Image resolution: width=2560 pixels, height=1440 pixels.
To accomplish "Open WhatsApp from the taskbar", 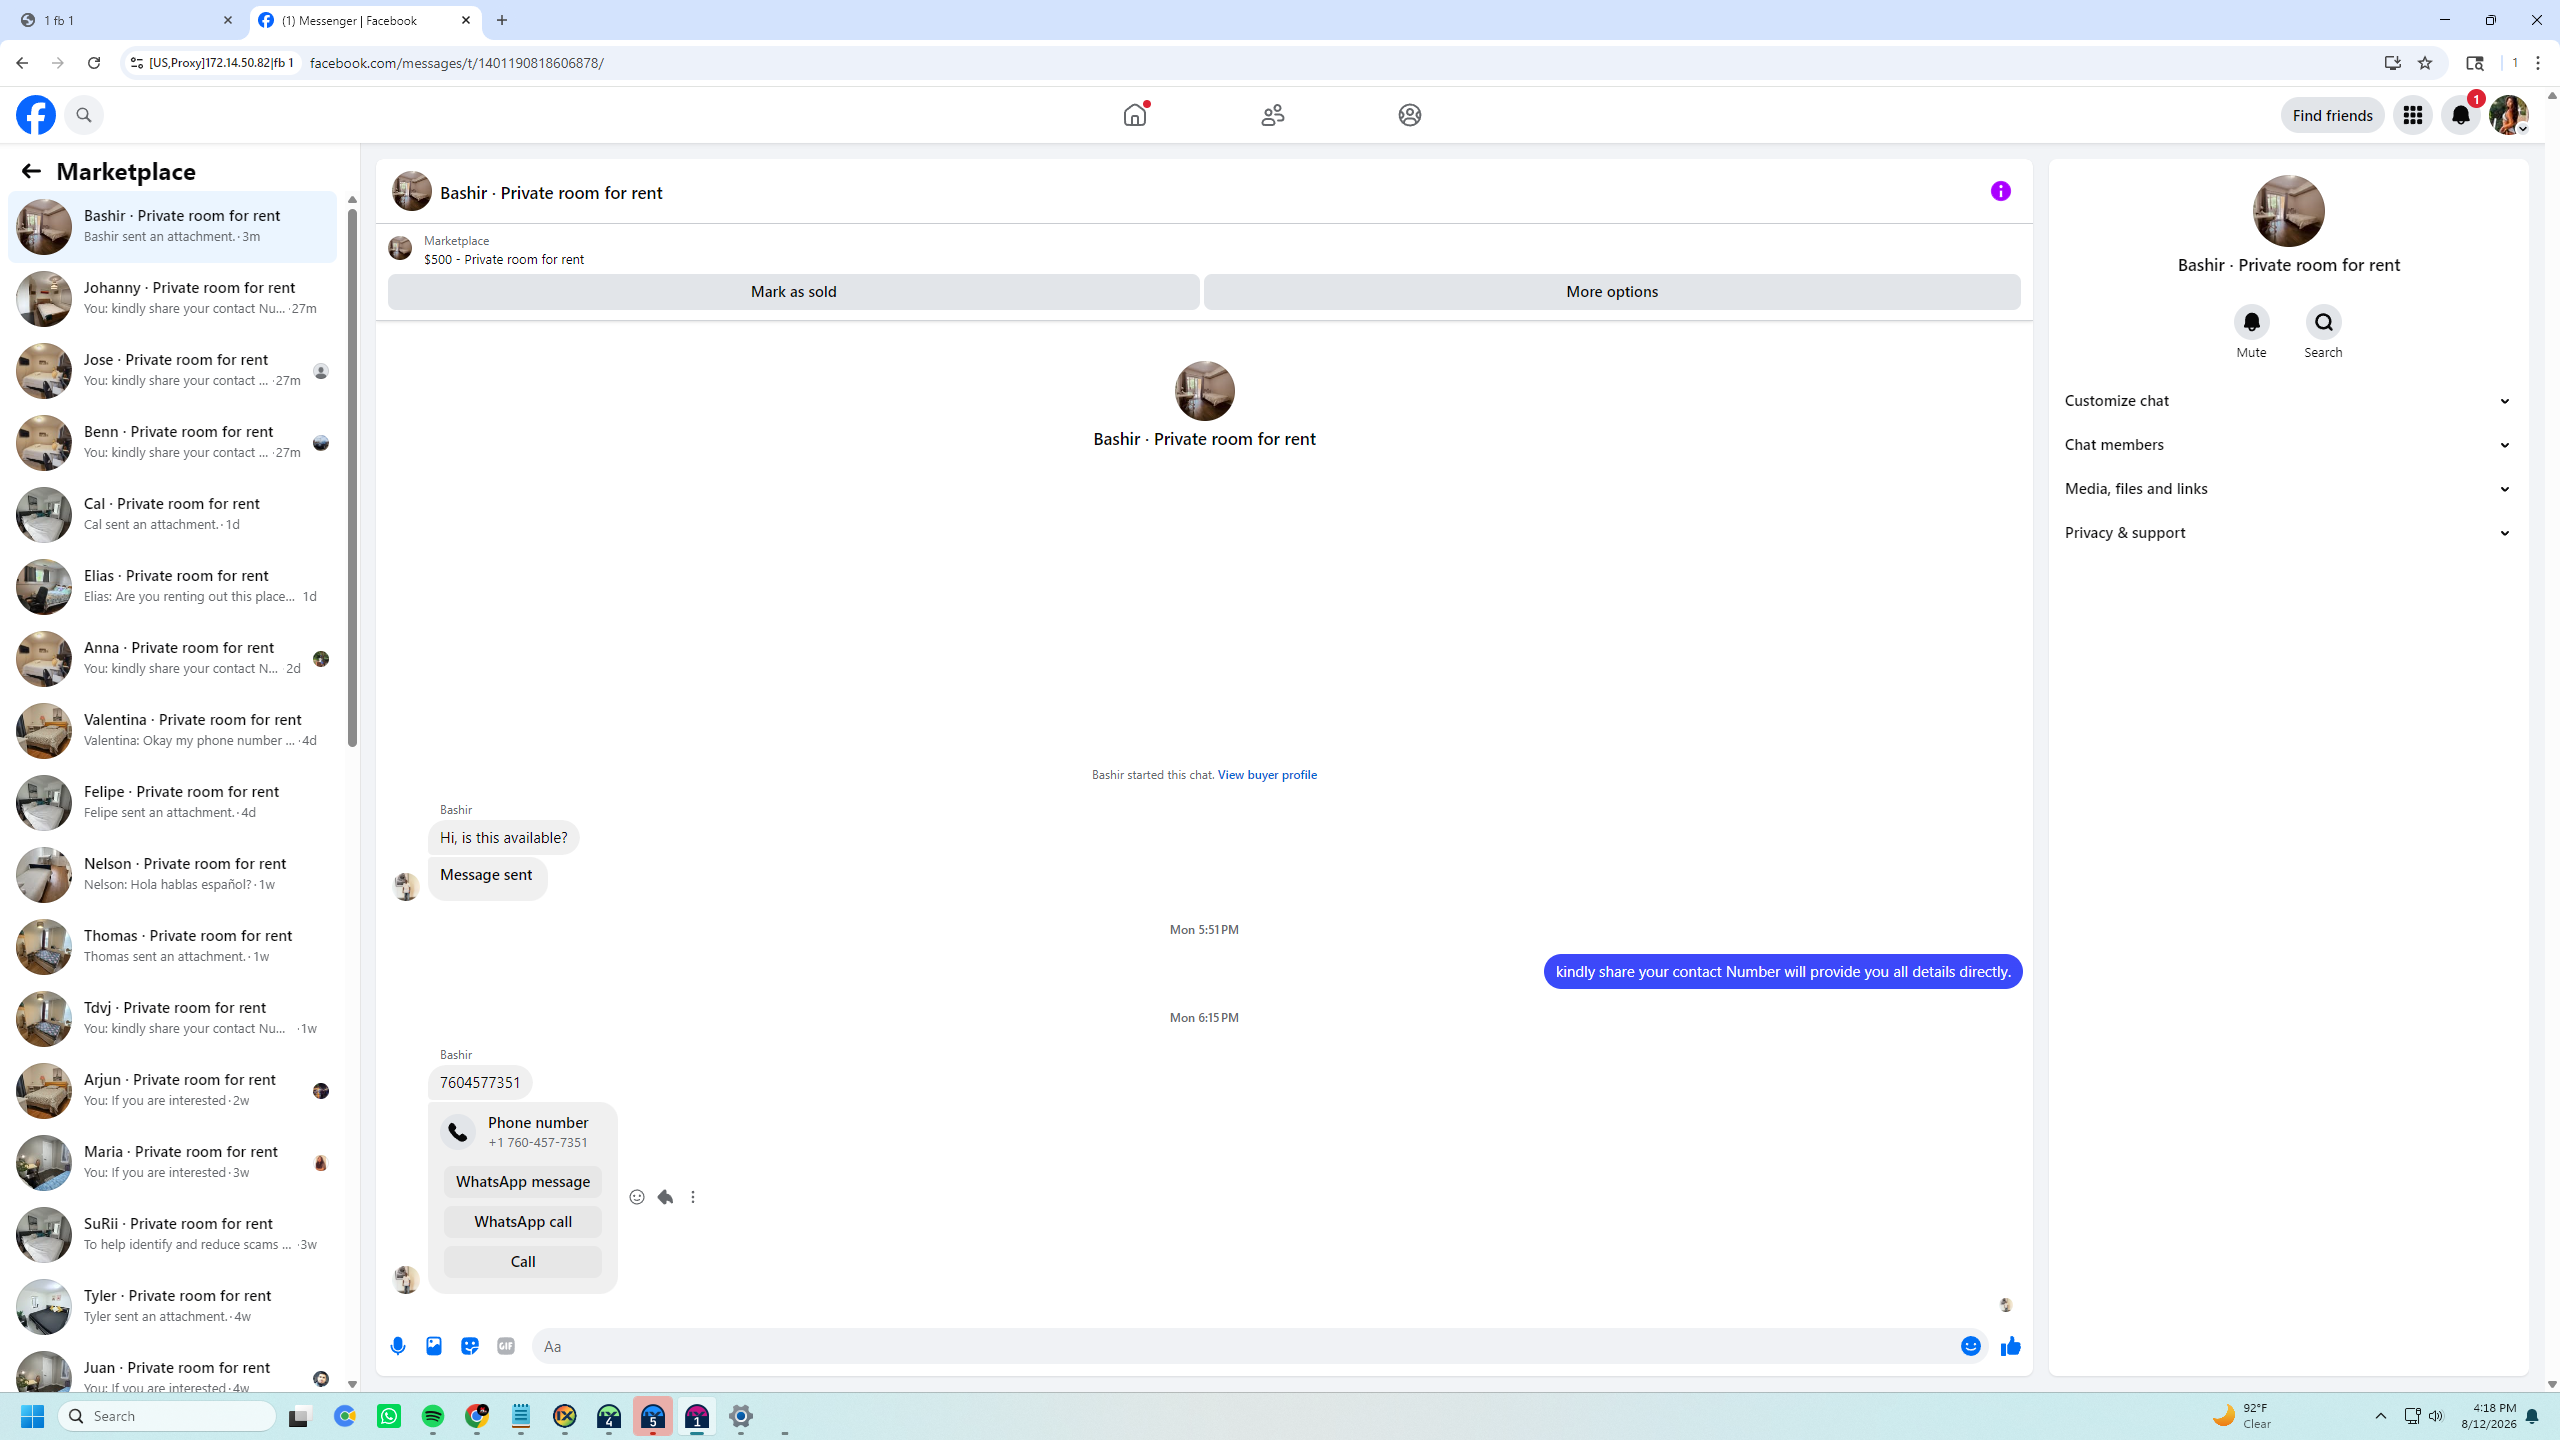I will tap(389, 1416).
